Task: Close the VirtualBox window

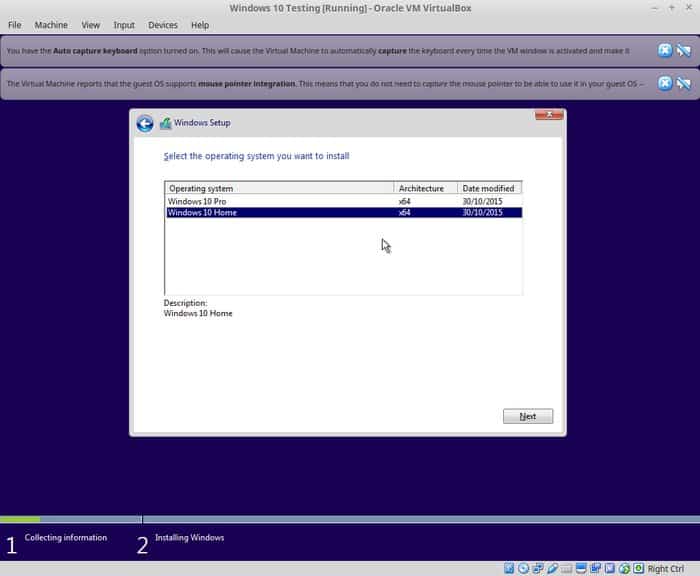Action: pyautogui.click(x=688, y=8)
